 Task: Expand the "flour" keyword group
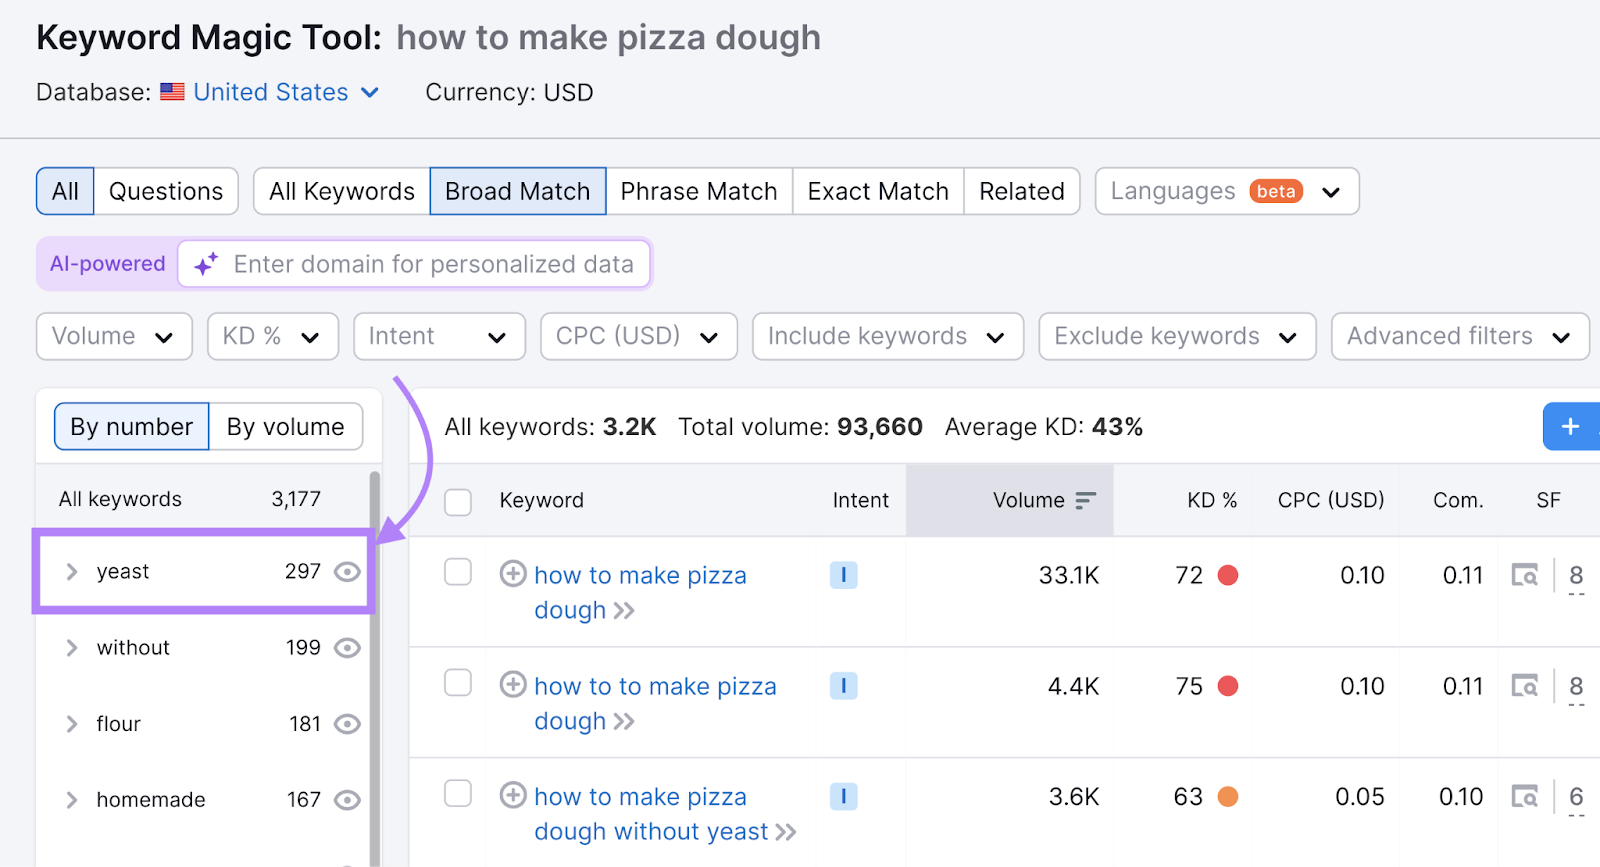coord(71,723)
